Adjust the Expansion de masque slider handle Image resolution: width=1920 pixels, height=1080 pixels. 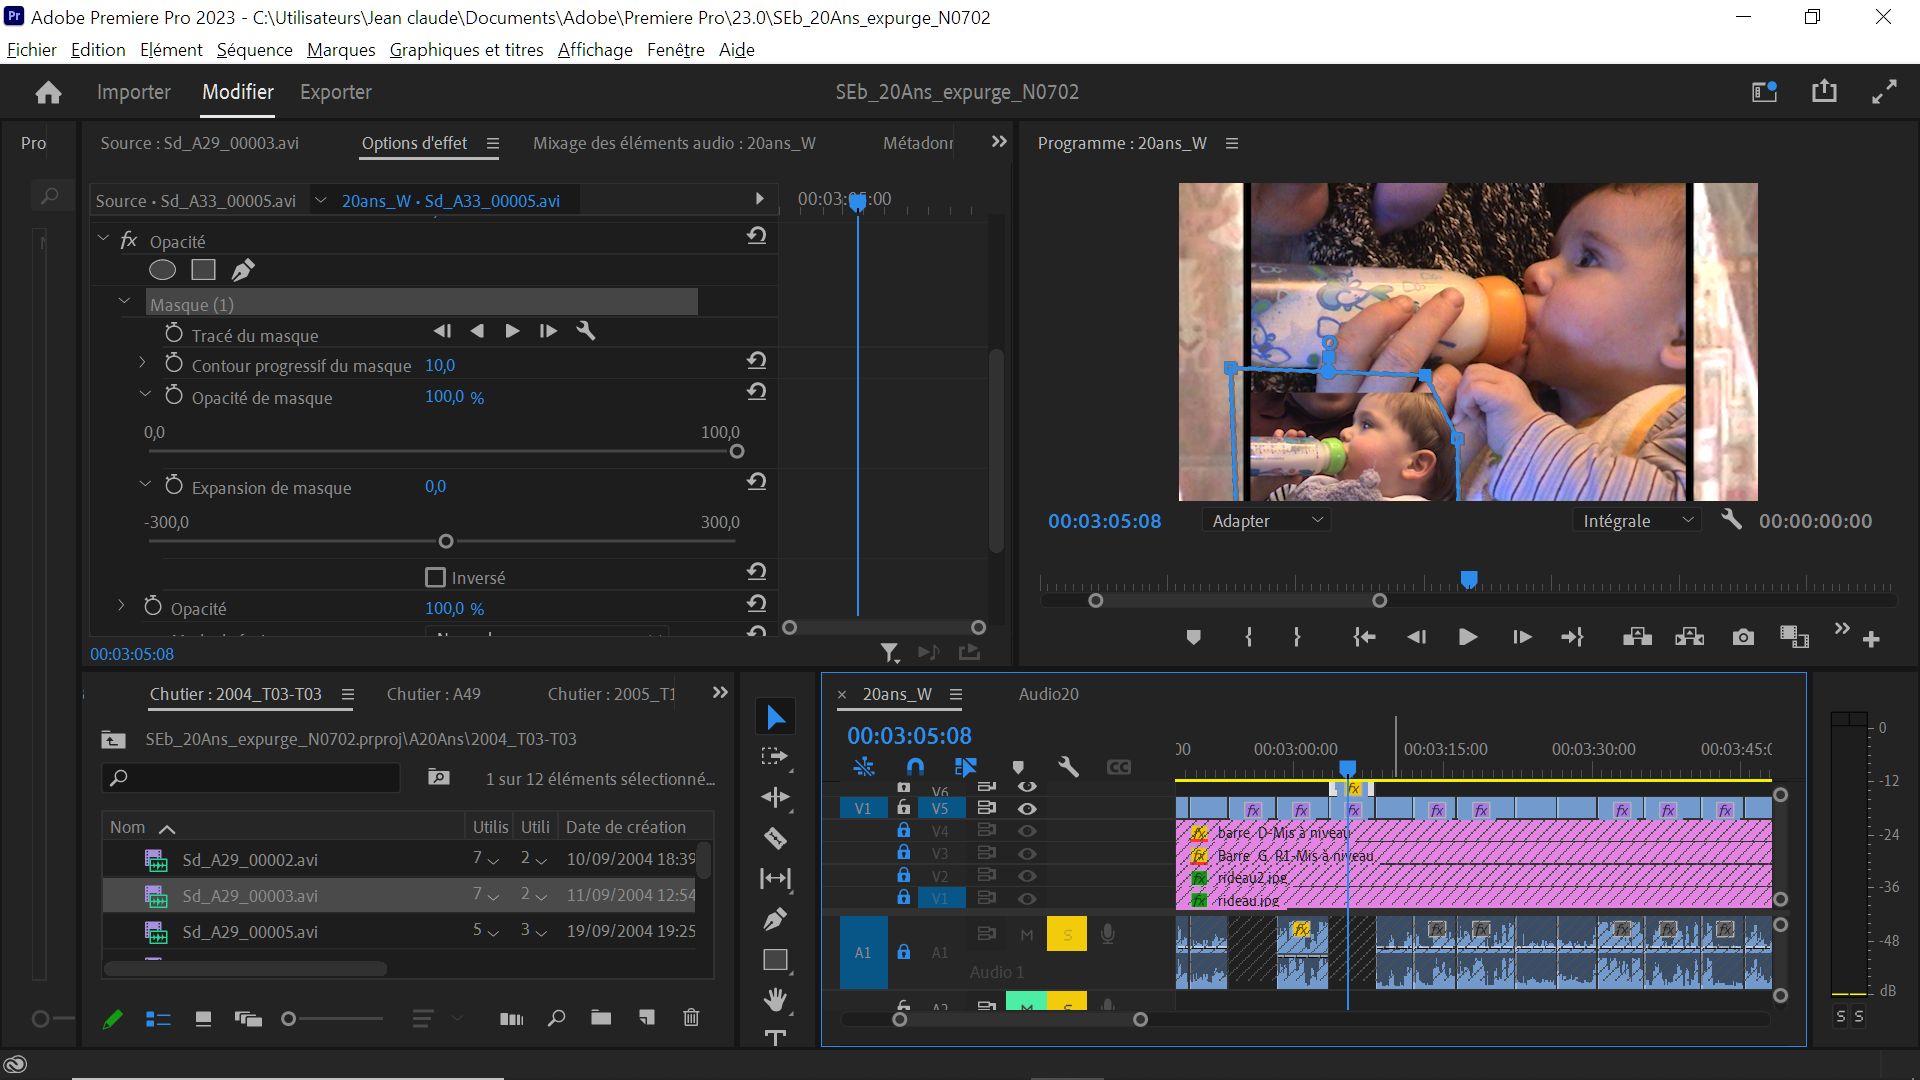(x=446, y=541)
